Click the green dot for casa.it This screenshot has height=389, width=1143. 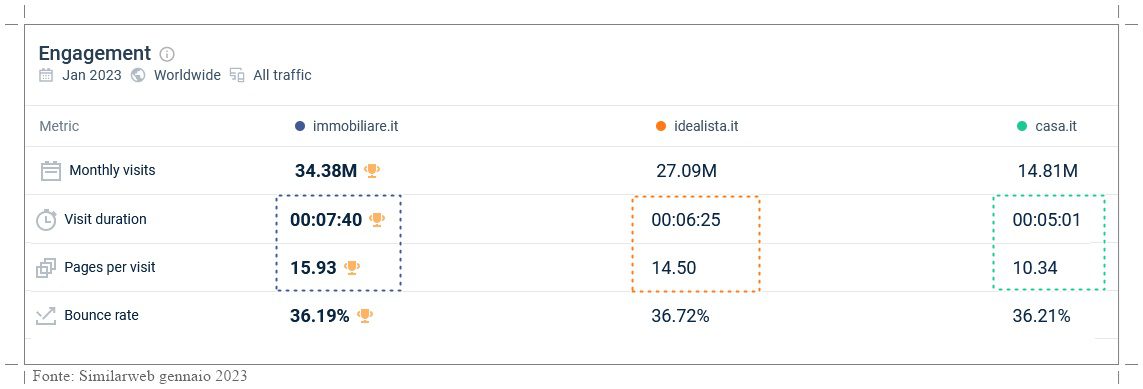point(1022,126)
